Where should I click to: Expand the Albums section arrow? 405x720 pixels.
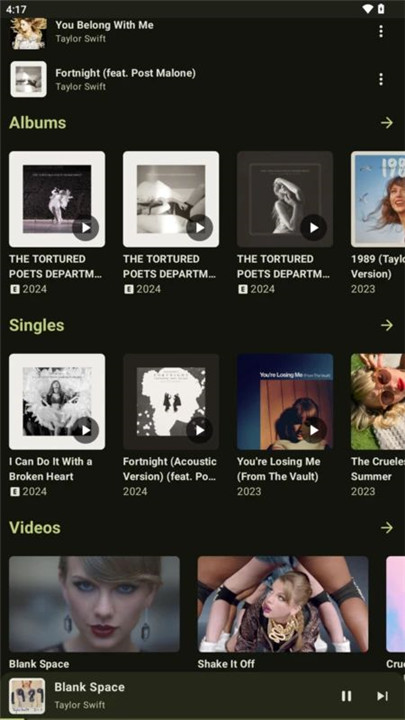(387, 123)
